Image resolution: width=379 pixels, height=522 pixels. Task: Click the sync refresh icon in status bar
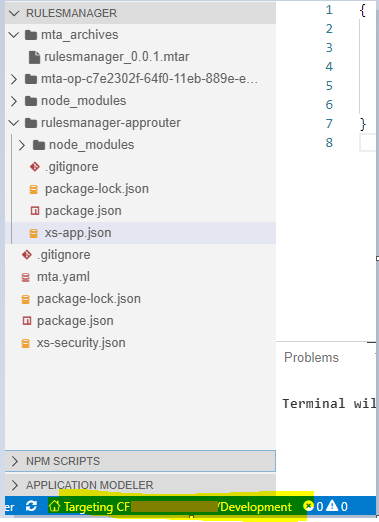tap(31, 506)
